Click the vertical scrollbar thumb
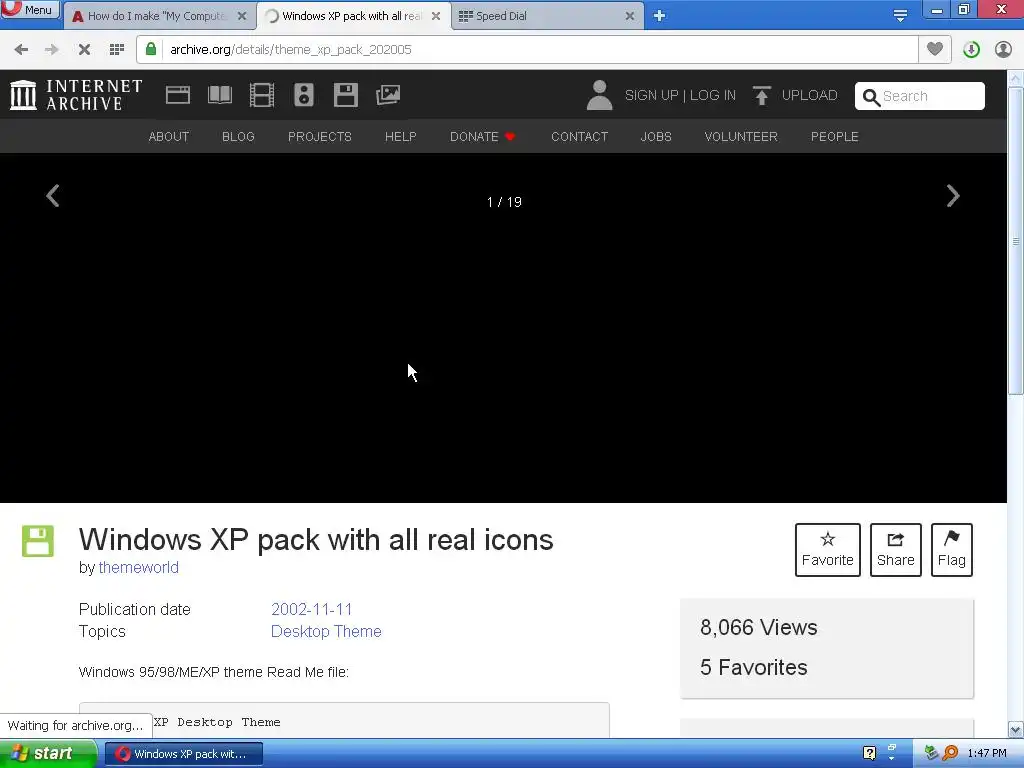1024x768 pixels. (1016, 240)
